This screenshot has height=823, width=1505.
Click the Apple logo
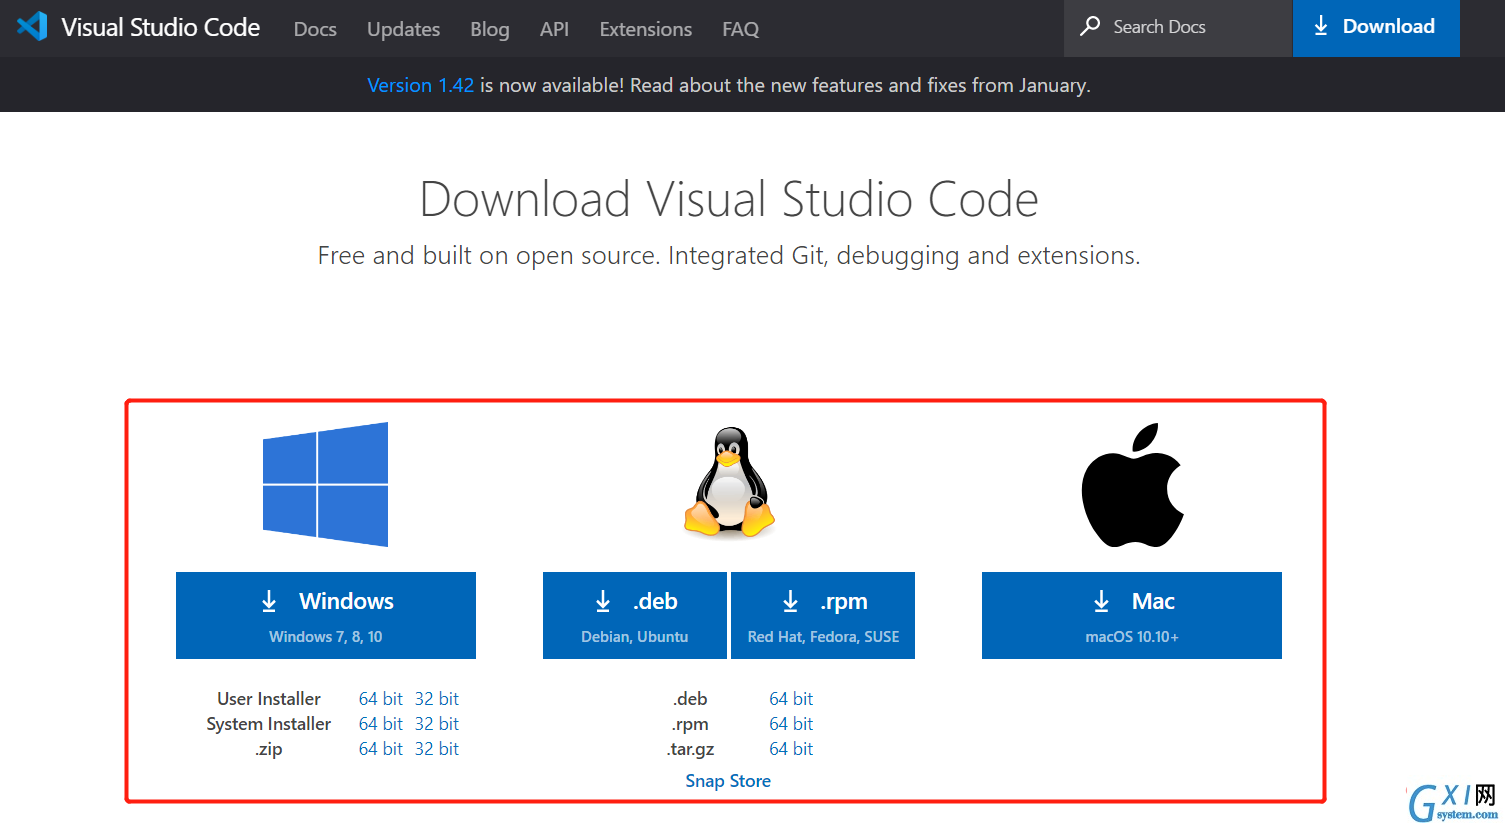(1132, 485)
